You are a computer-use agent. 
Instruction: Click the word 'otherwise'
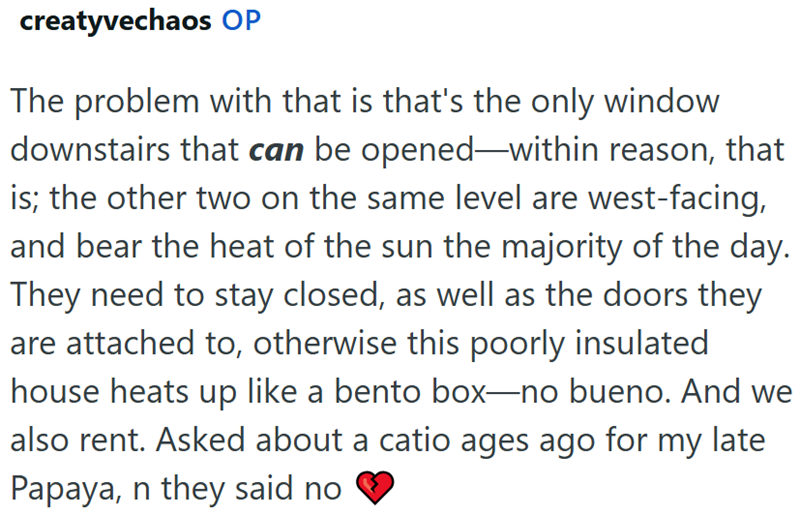[x=324, y=342]
